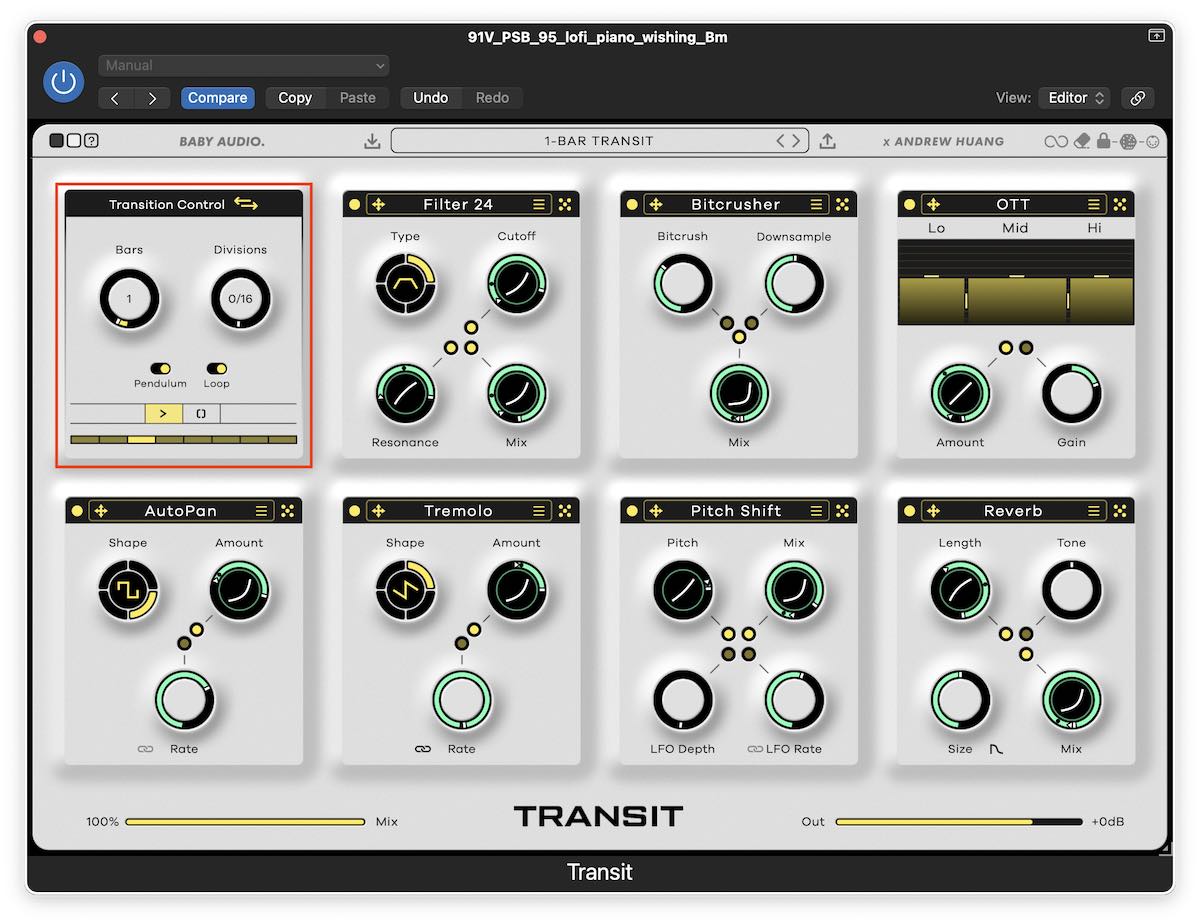Open the Reverb hamburger menu
The image size is (1200, 924).
tap(1095, 511)
